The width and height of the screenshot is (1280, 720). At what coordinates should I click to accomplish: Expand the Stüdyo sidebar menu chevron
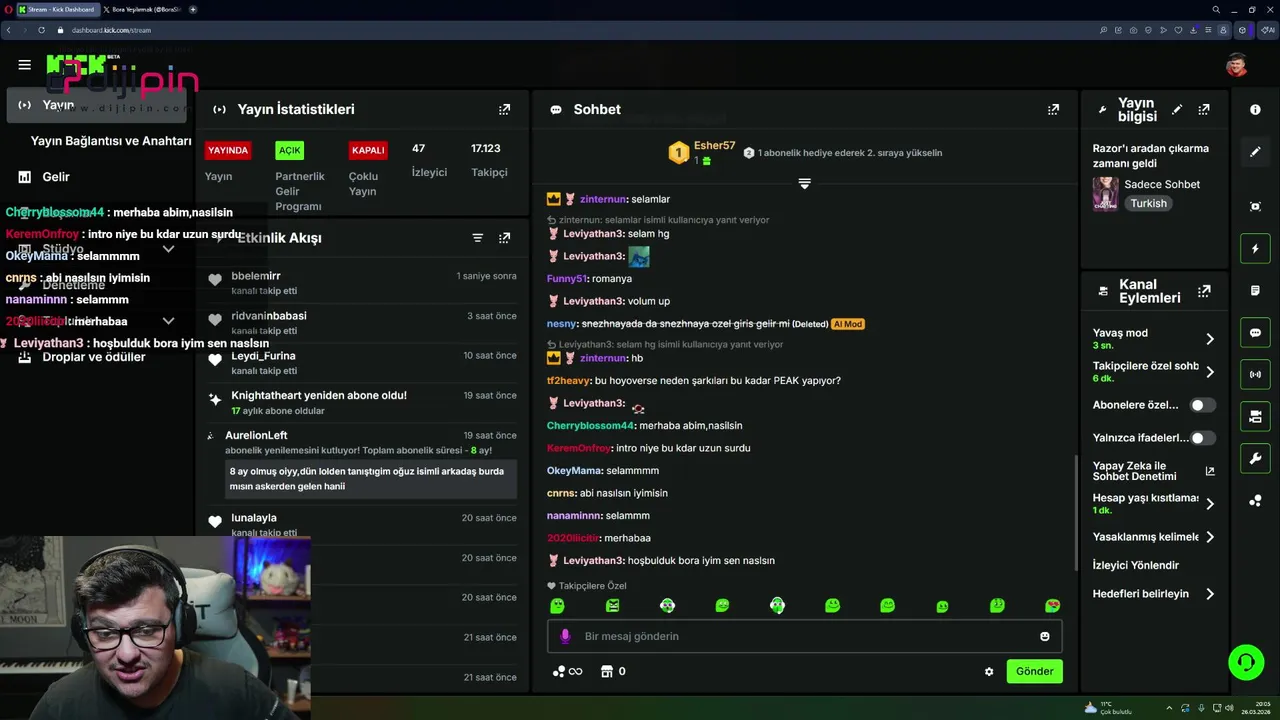pos(168,249)
